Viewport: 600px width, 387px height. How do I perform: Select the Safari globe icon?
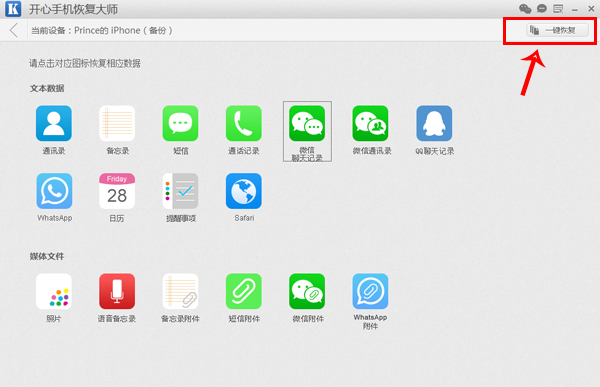point(244,191)
